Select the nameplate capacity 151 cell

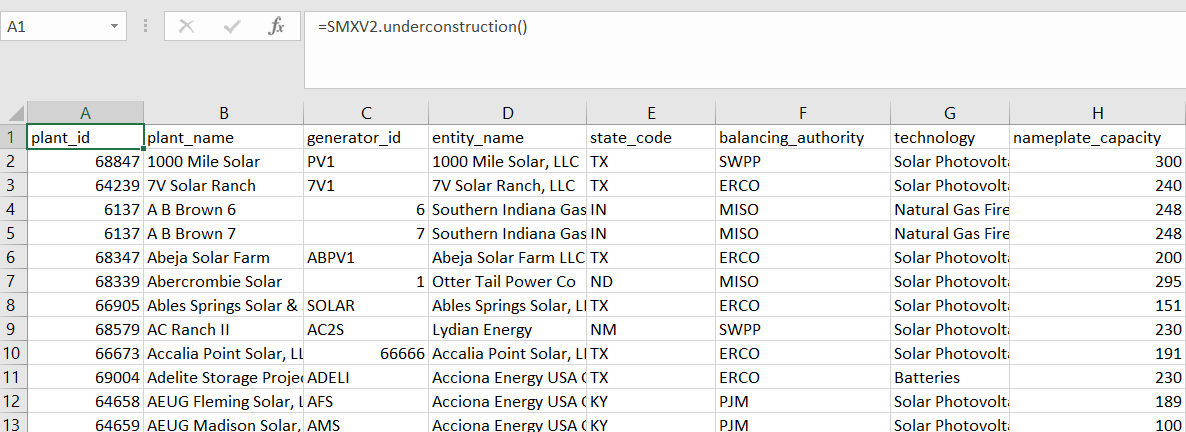(1098, 305)
